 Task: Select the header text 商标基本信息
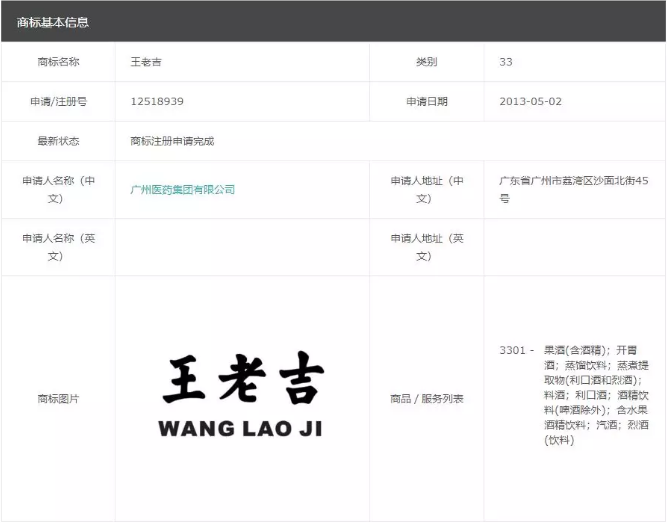click(53, 22)
